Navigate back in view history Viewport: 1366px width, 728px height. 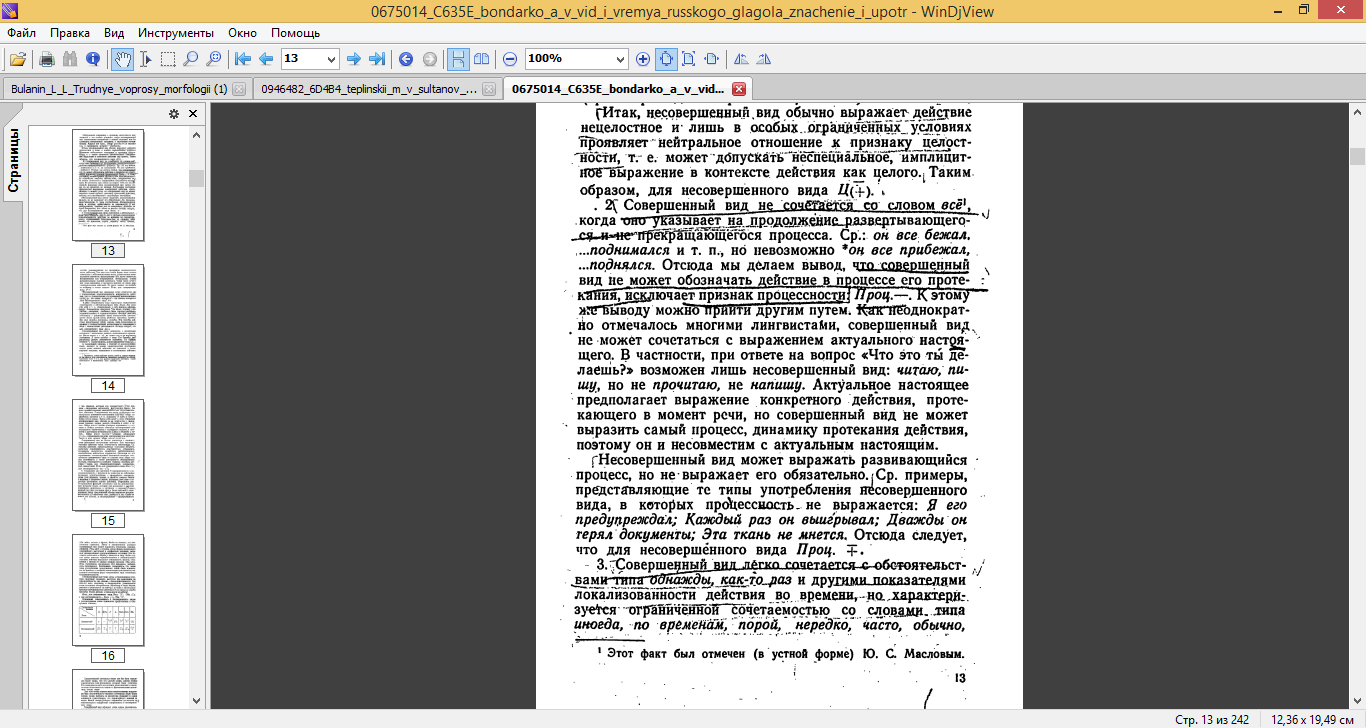406,59
